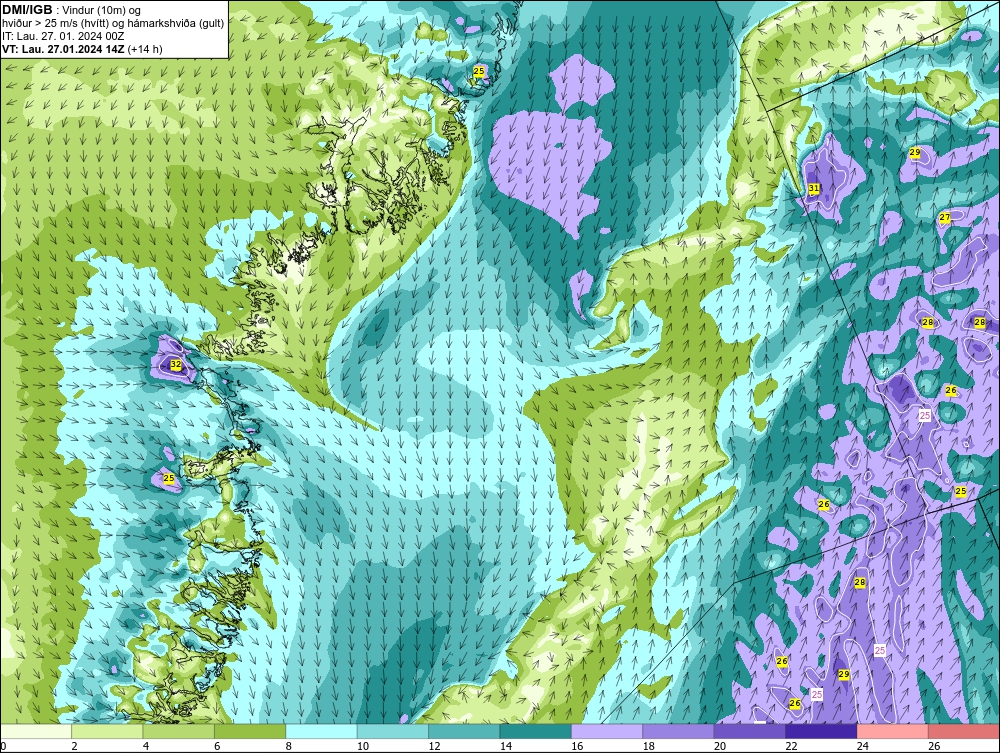Click the yellow 31 gust label
This screenshot has height=753, width=1000.
[x=814, y=188]
